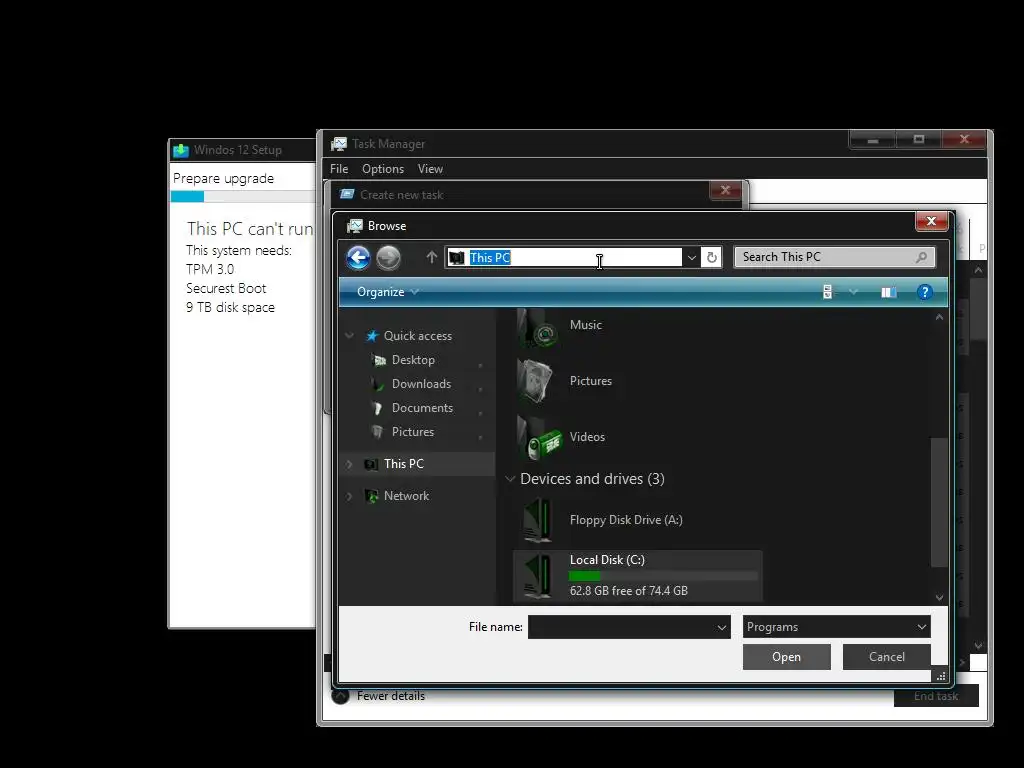Viewport: 1024px width, 768px height.
Task: Click End task in Task Manager
Action: [936, 696]
